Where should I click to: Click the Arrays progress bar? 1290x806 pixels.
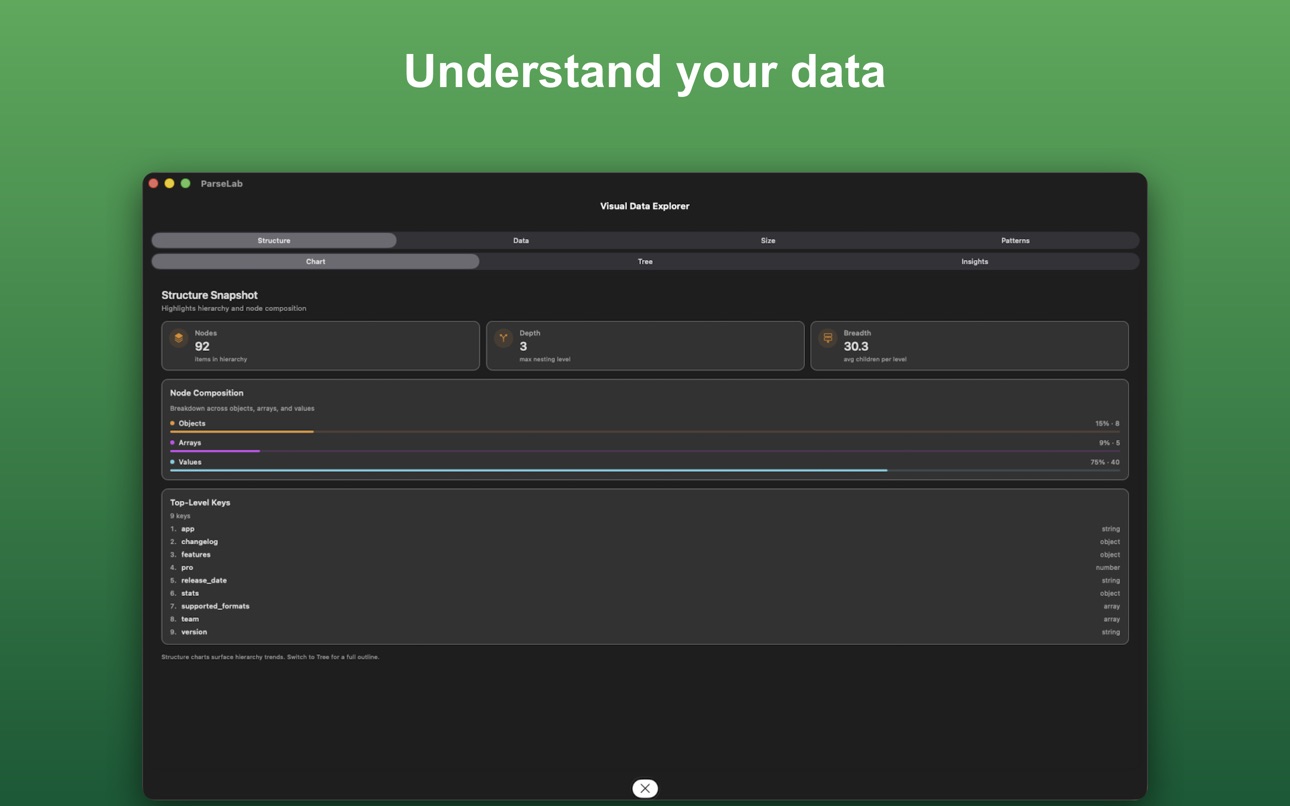645,451
